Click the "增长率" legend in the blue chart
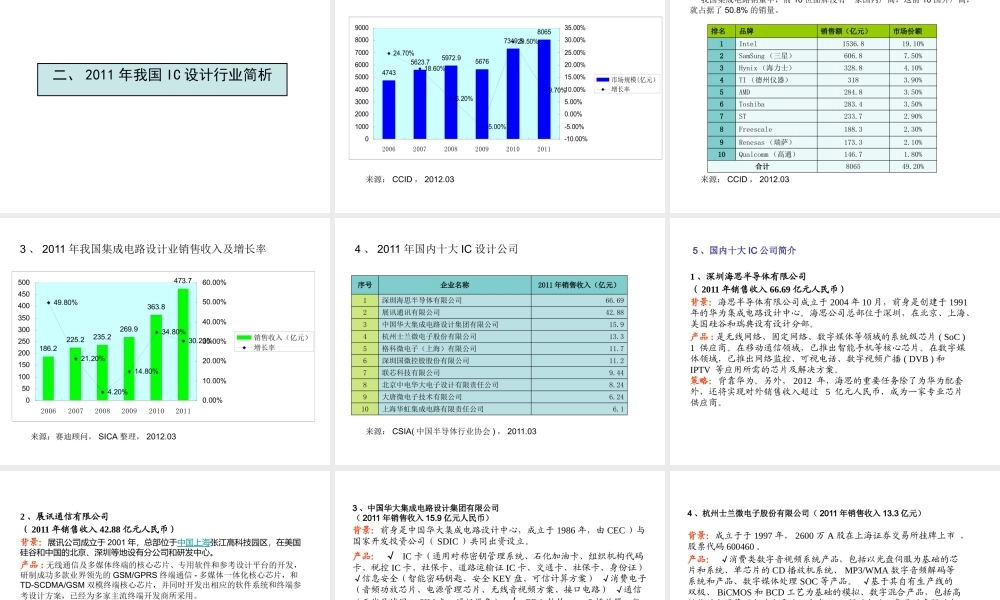1000x600 pixels. (x=615, y=89)
